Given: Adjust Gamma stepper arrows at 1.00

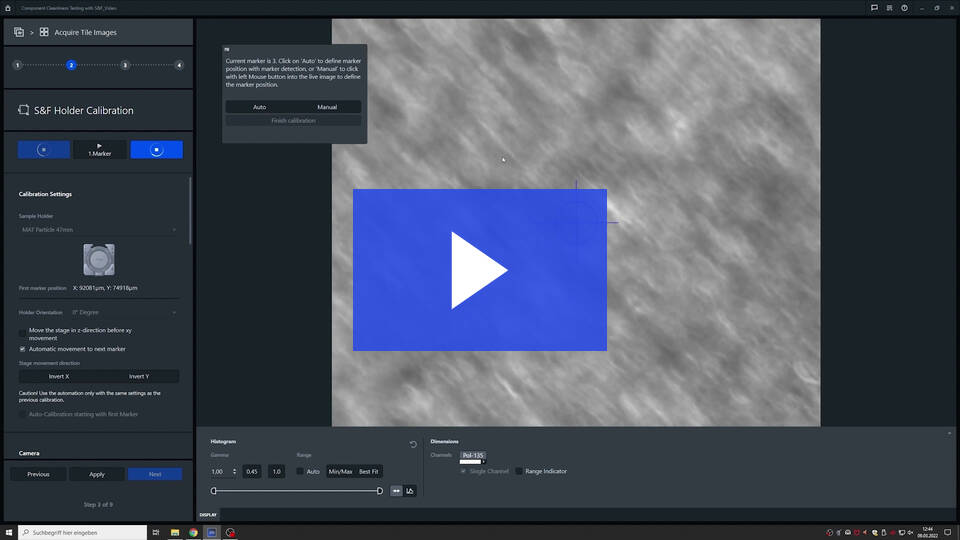Looking at the screenshot, I should [x=234, y=471].
